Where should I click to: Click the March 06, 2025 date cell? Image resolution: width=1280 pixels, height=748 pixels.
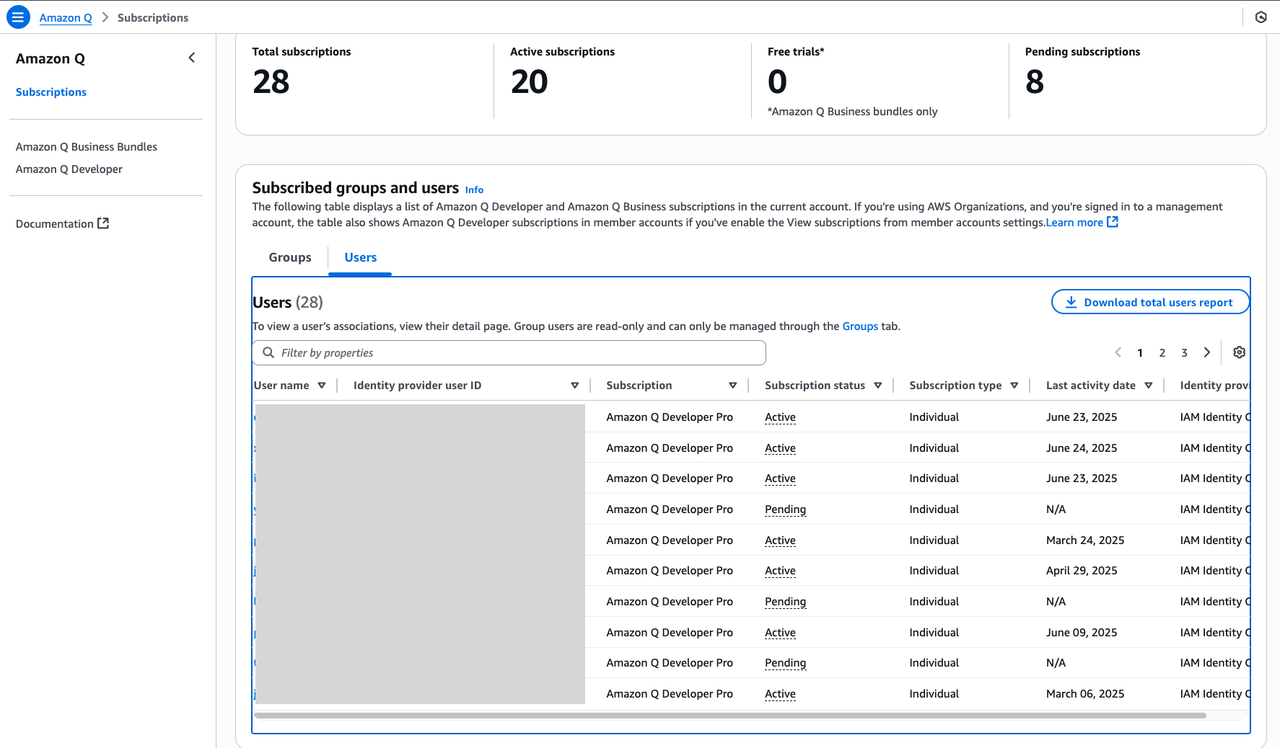pyautogui.click(x=1085, y=694)
